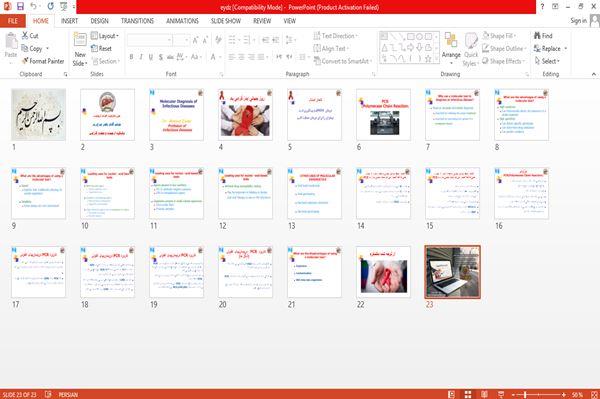Switch to SLIDE SHOW tab
Image resolution: width=600 pixels, height=399 pixels.
226,21
